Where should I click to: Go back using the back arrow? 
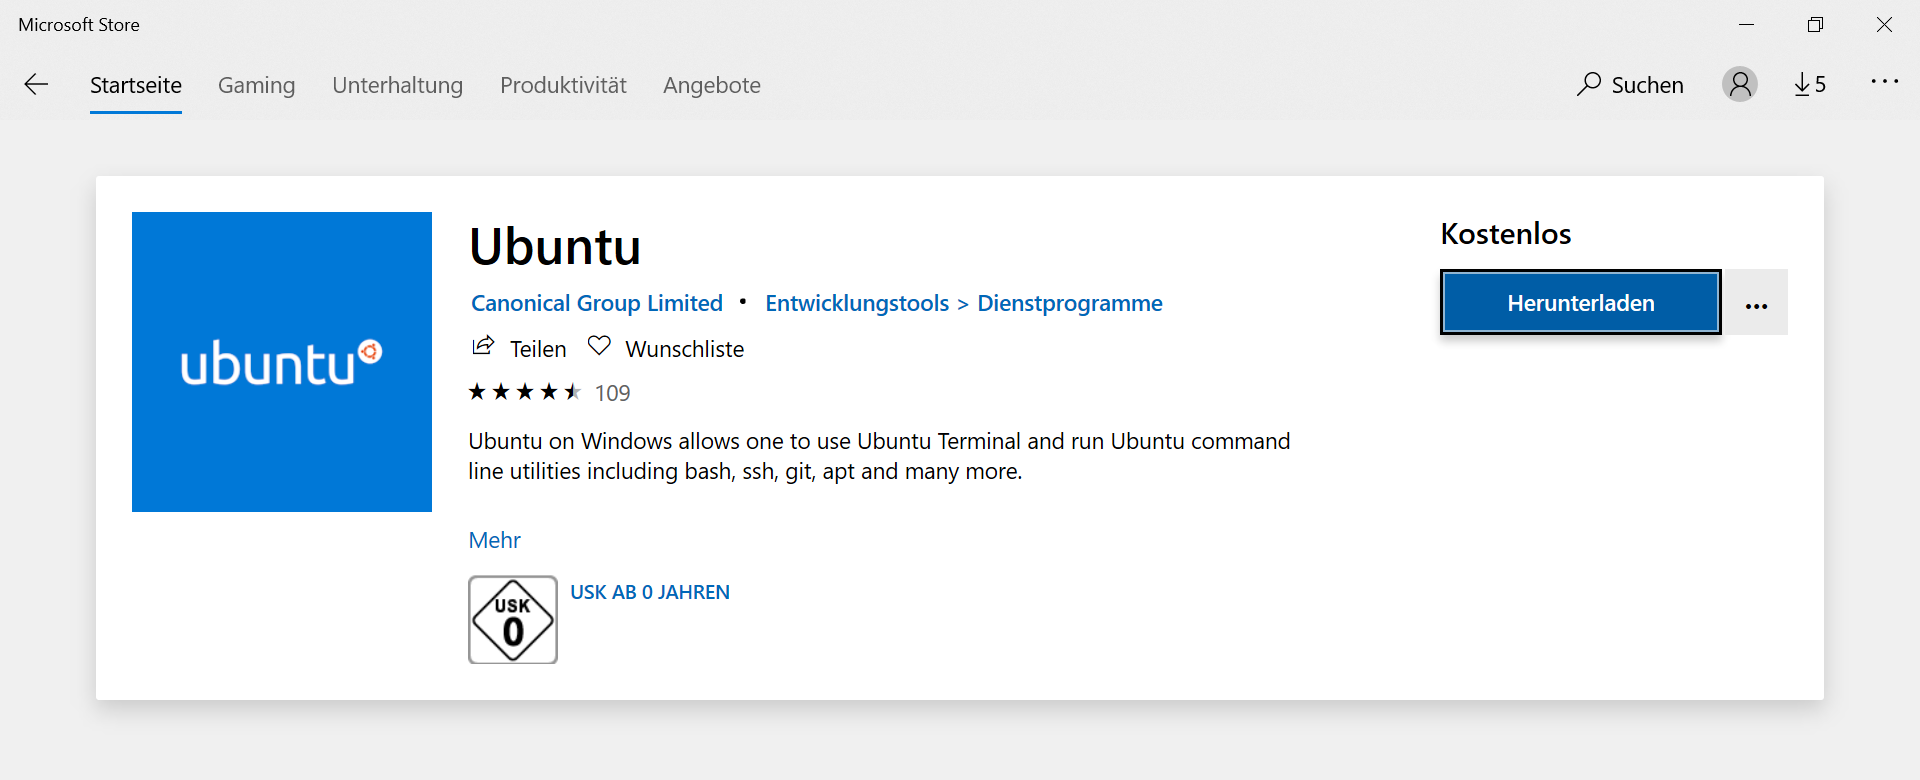tap(36, 85)
